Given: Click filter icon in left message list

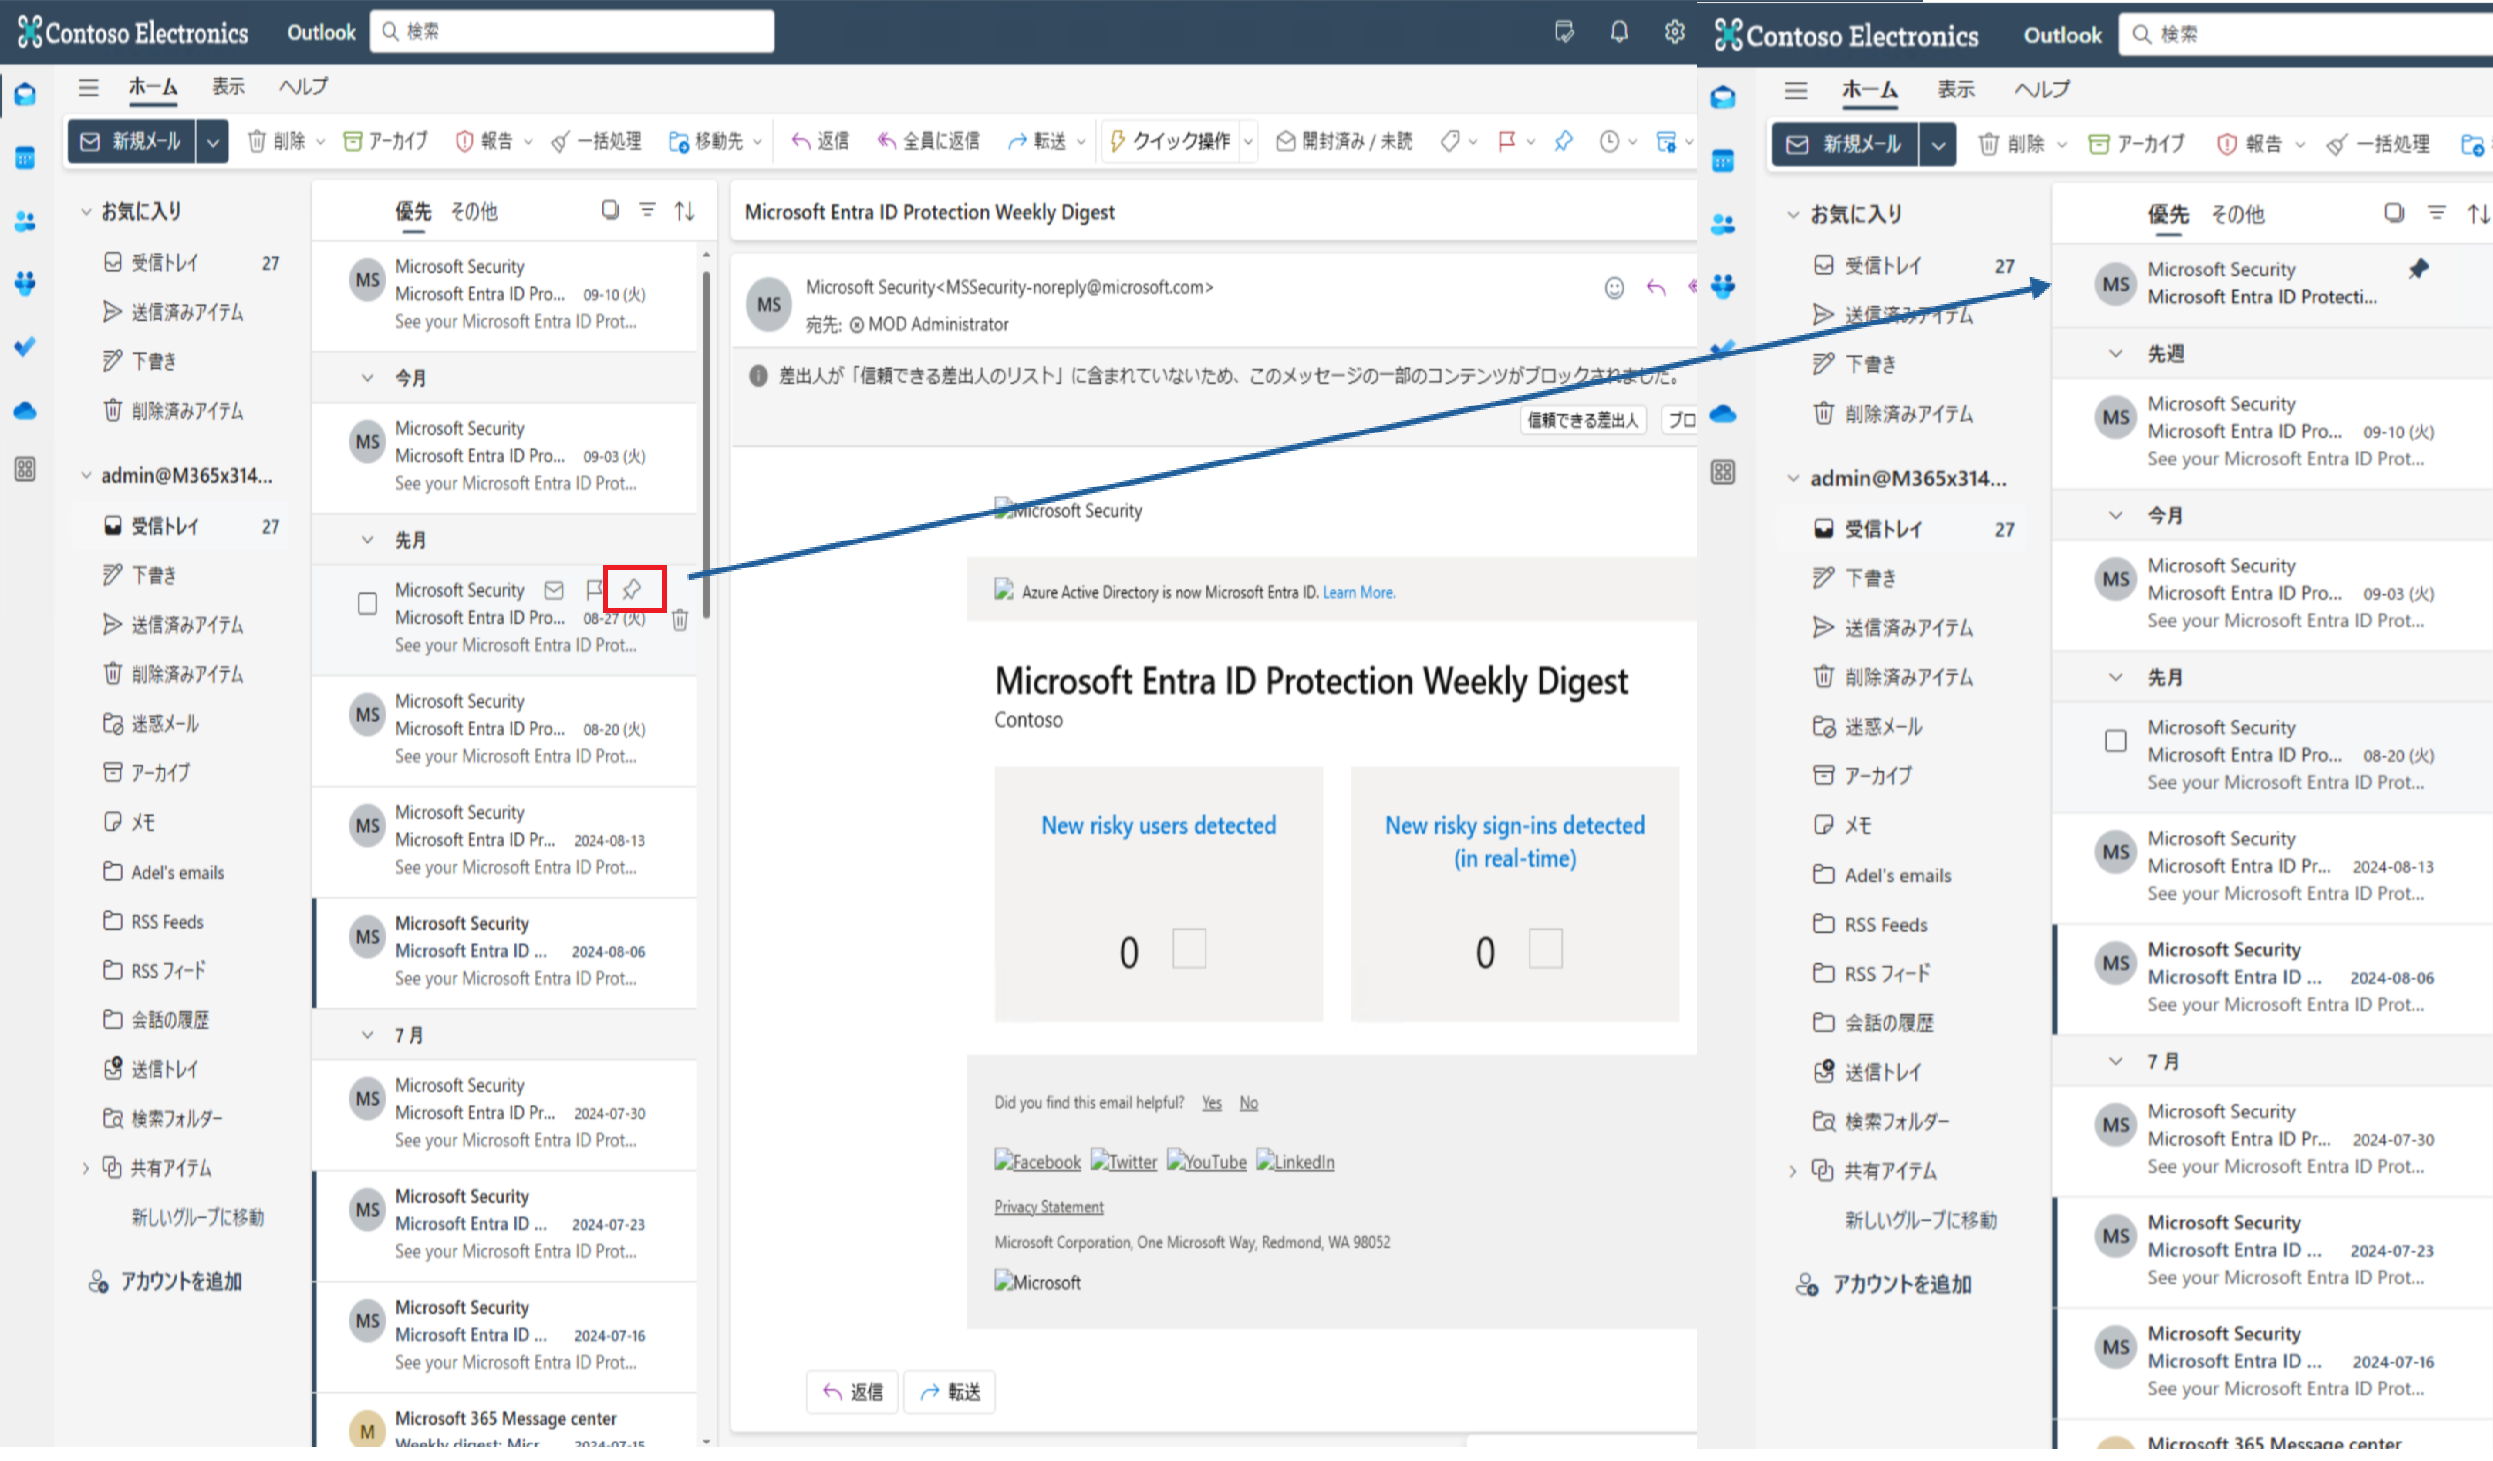Looking at the screenshot, I should pyautogui.click(x=648, y=210).
